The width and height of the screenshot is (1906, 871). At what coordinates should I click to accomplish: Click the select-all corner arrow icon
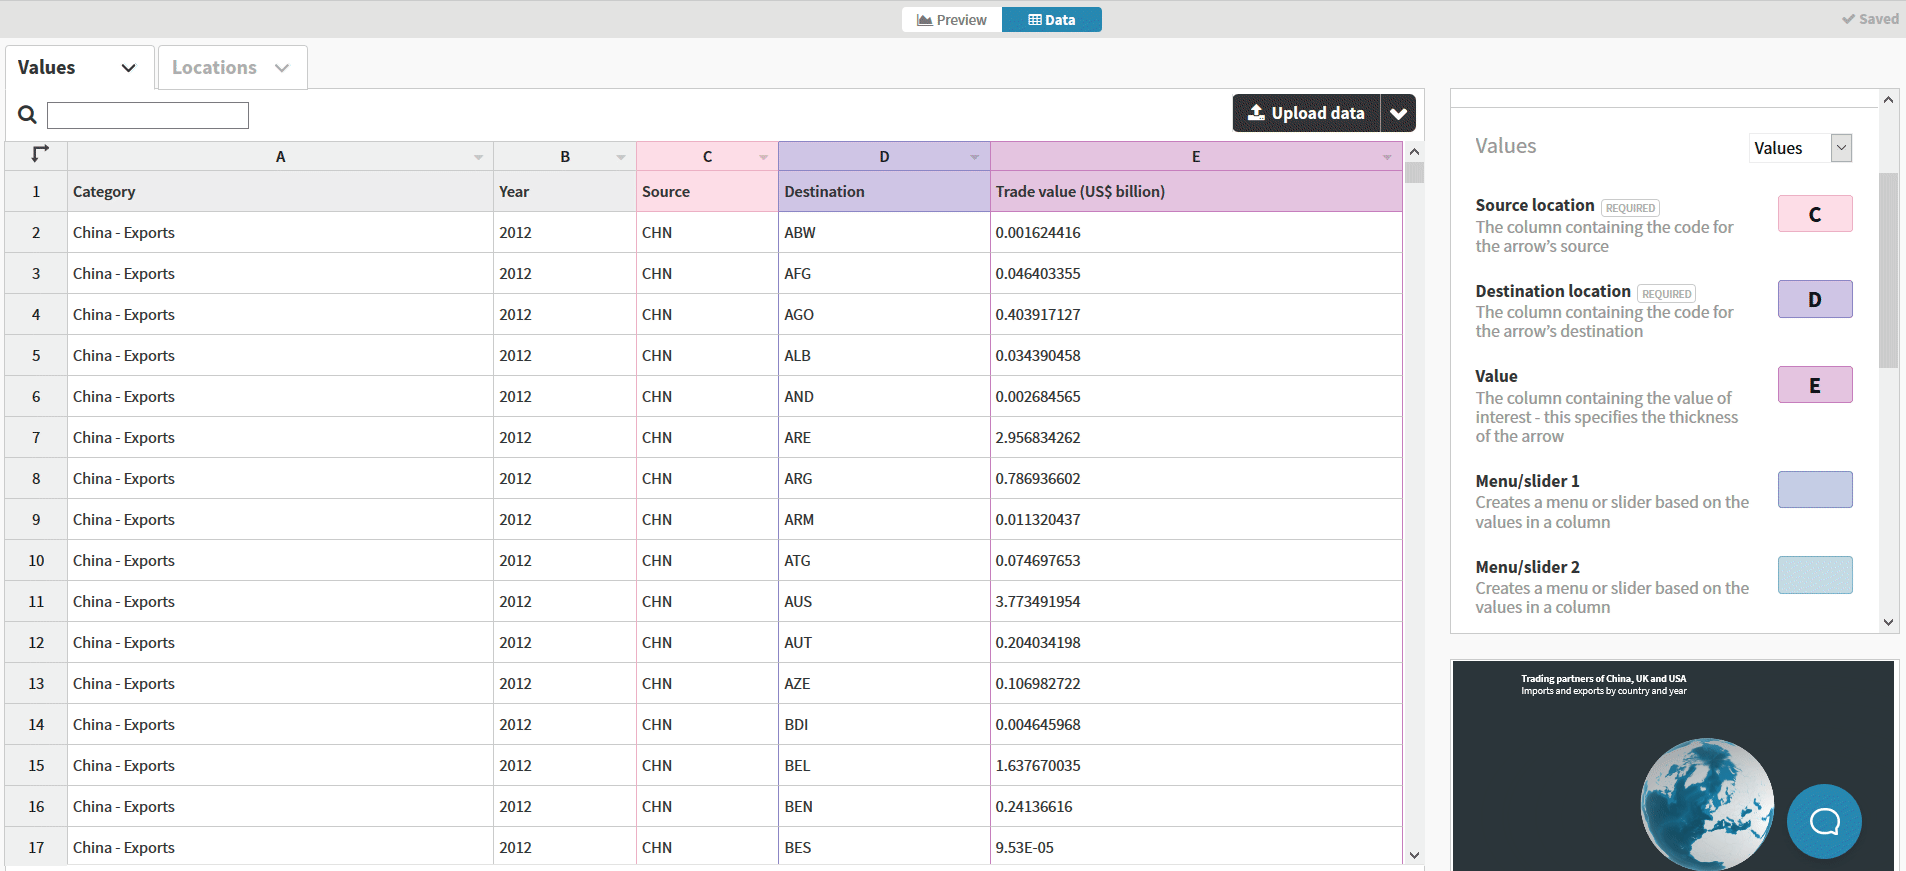click(39, 154)
